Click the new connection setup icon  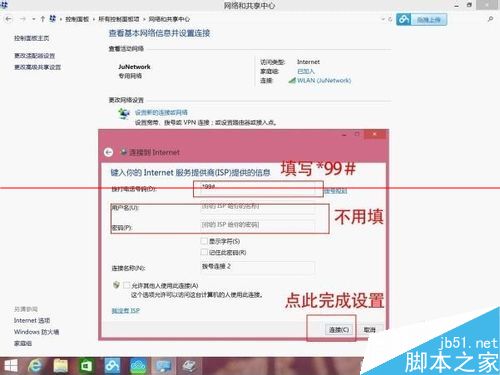point(124,113)
